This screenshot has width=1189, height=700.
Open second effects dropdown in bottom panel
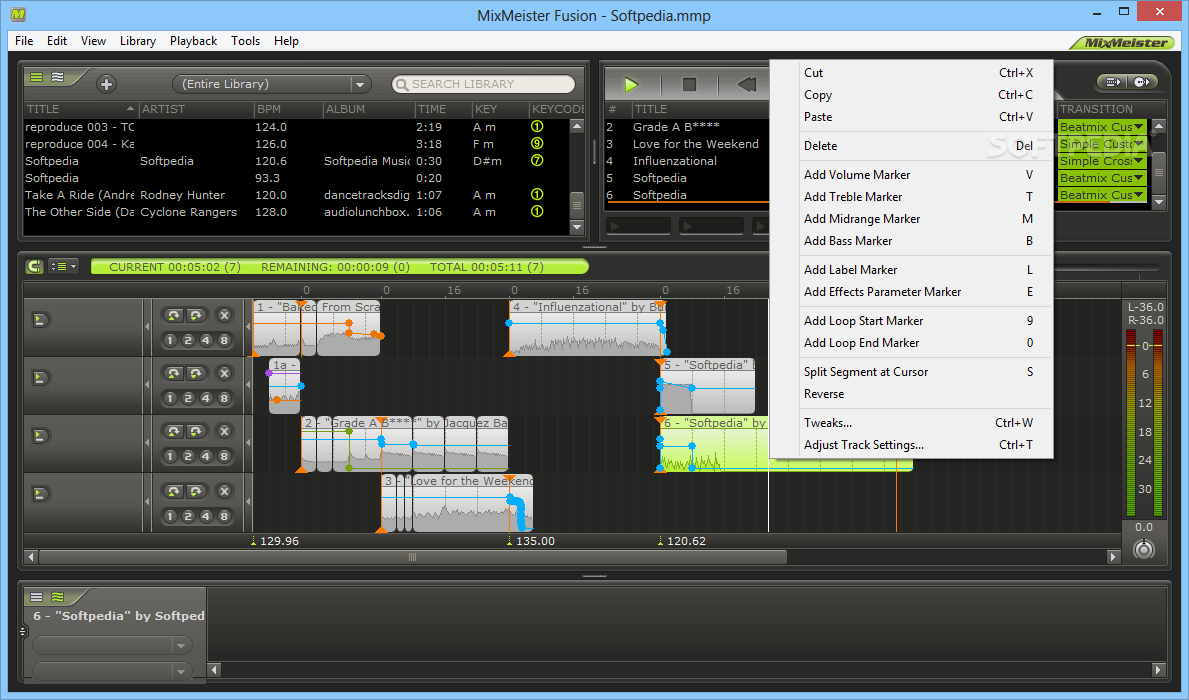[112, 671]
